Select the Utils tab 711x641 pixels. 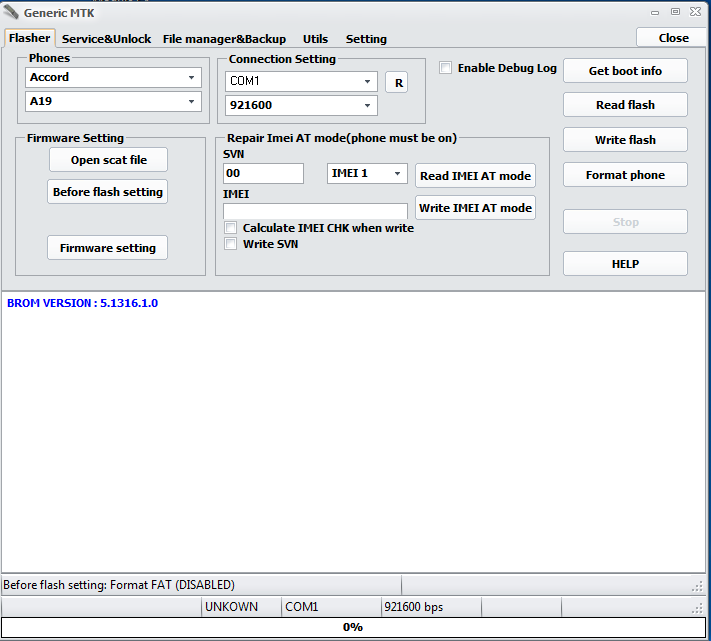click(315, 39)
